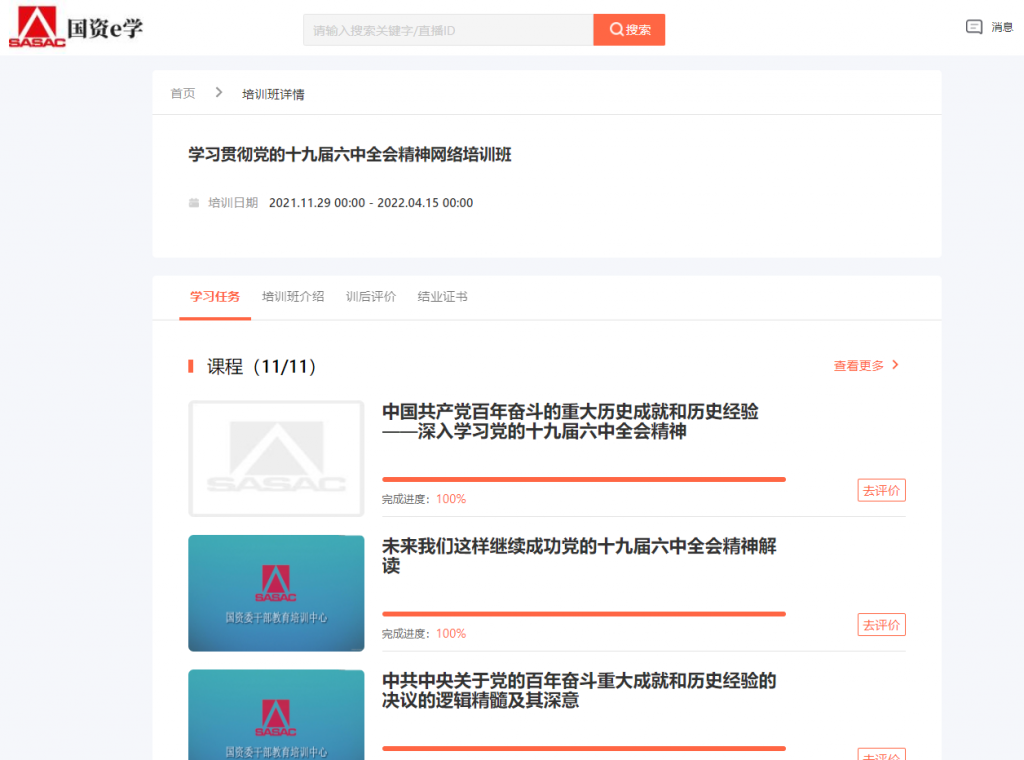Click 去评价 for the first course
This screenshot has width=1024, height=760.
[881, 490]
